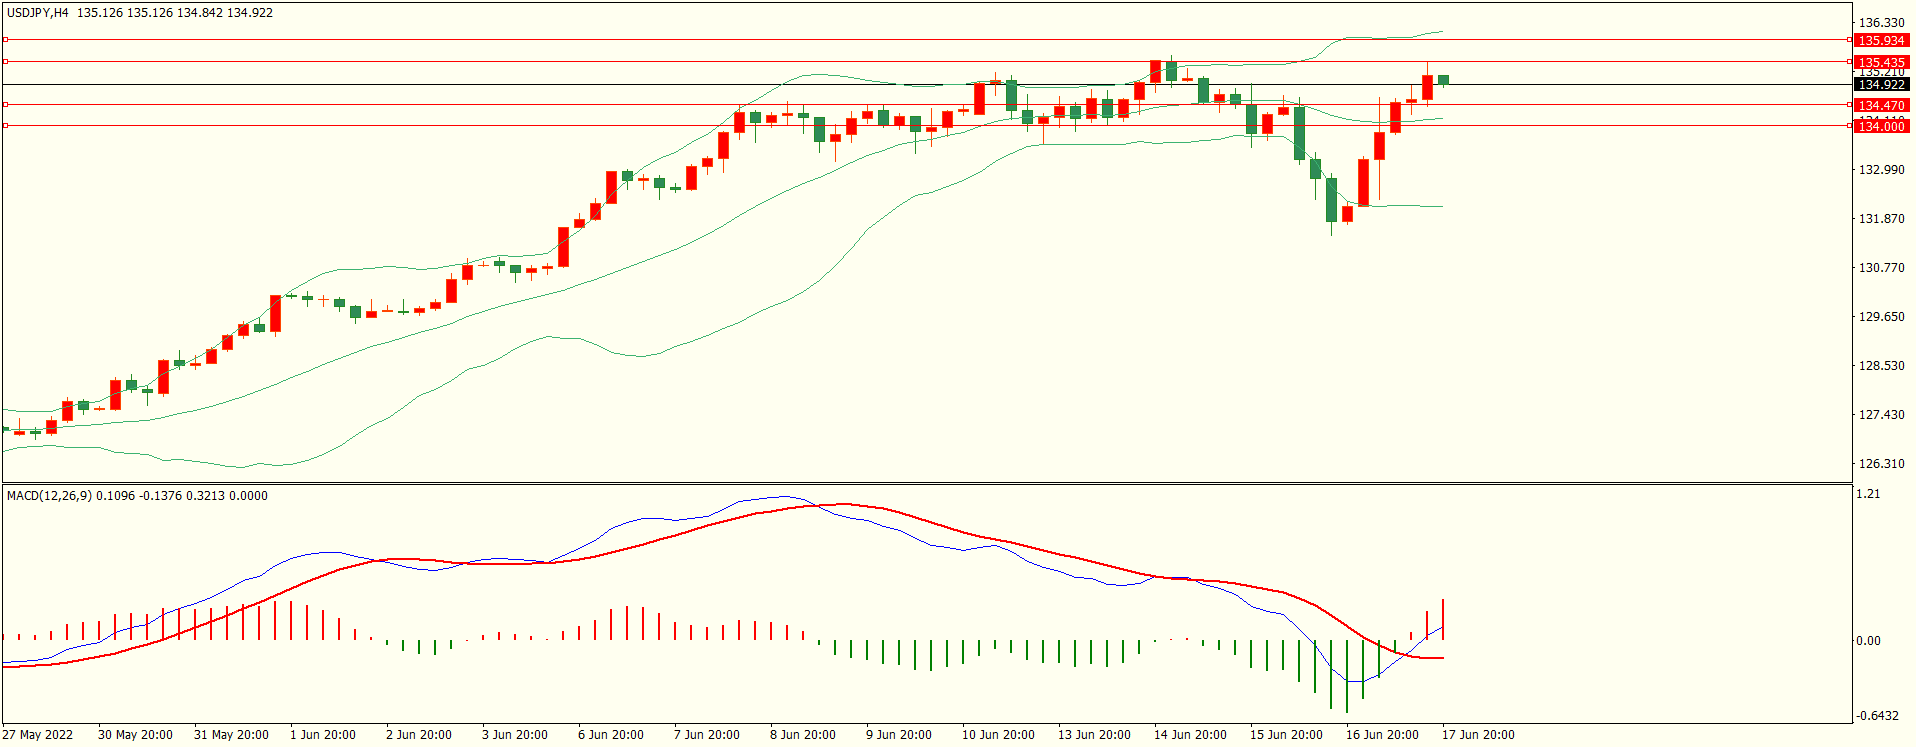Image resolution: width=1916 pixels, height=747 pixels.
Task: Click the 127.430 price scale value
Action: pos(1881,415)
